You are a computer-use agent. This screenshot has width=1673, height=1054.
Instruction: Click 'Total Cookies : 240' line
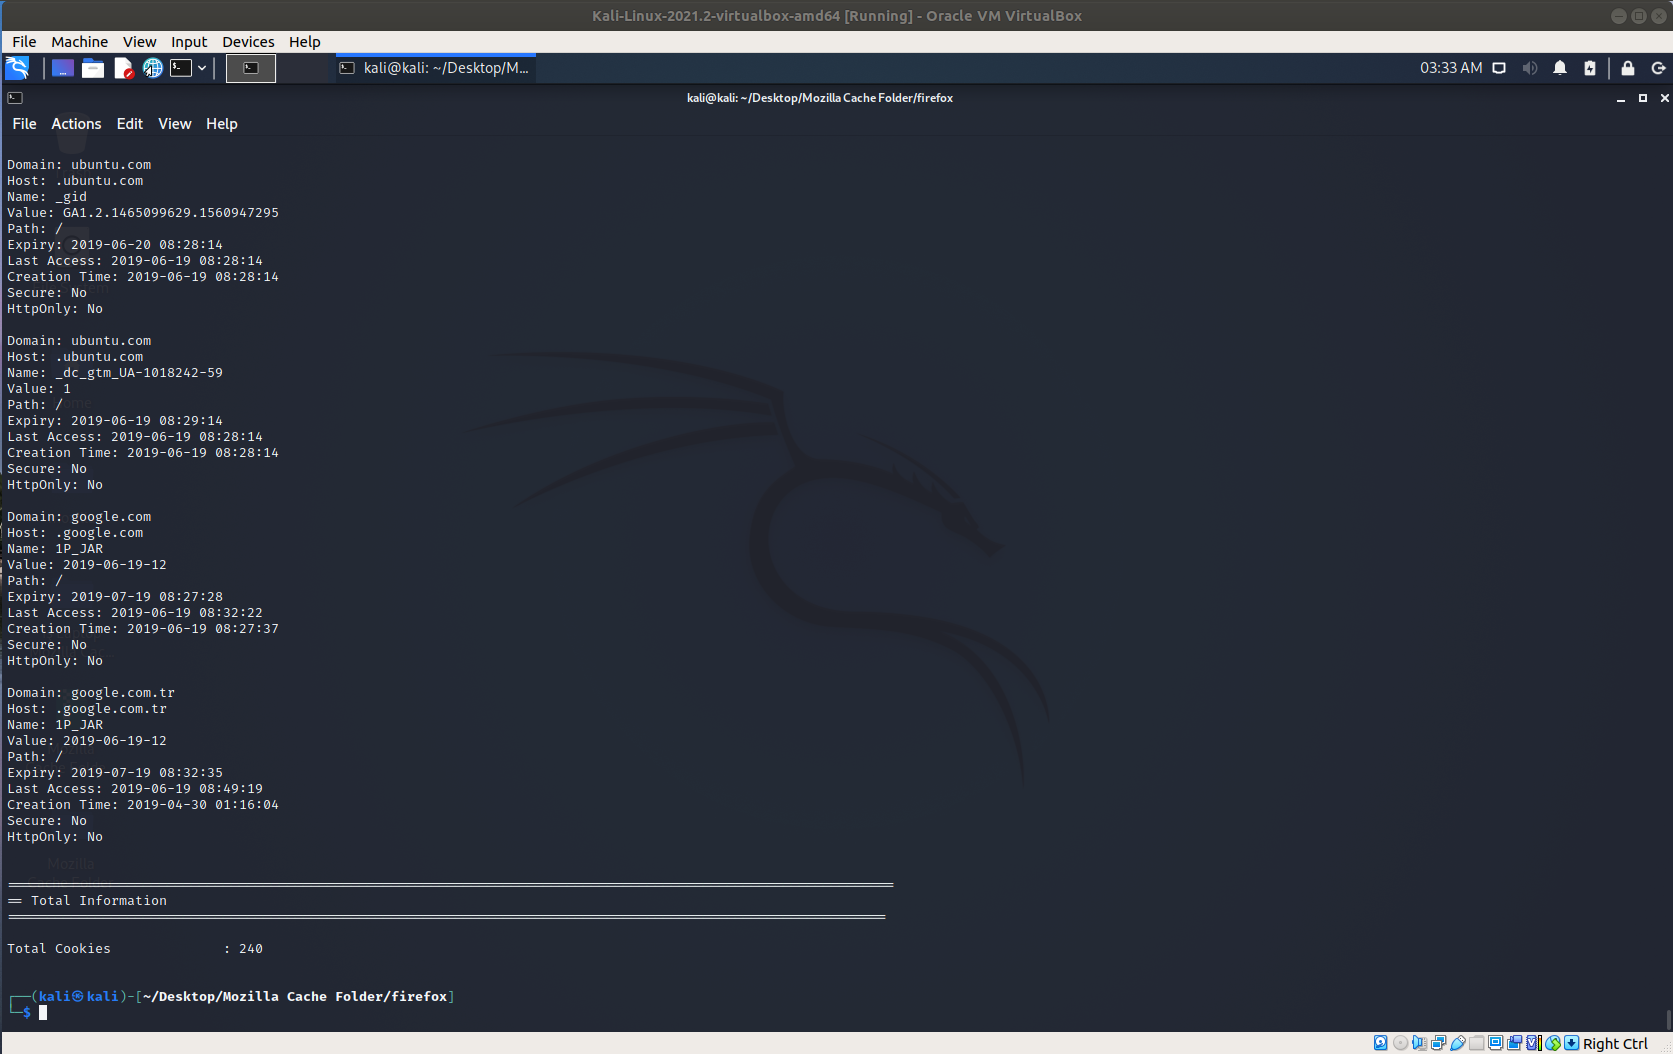(x=135, y=949)
